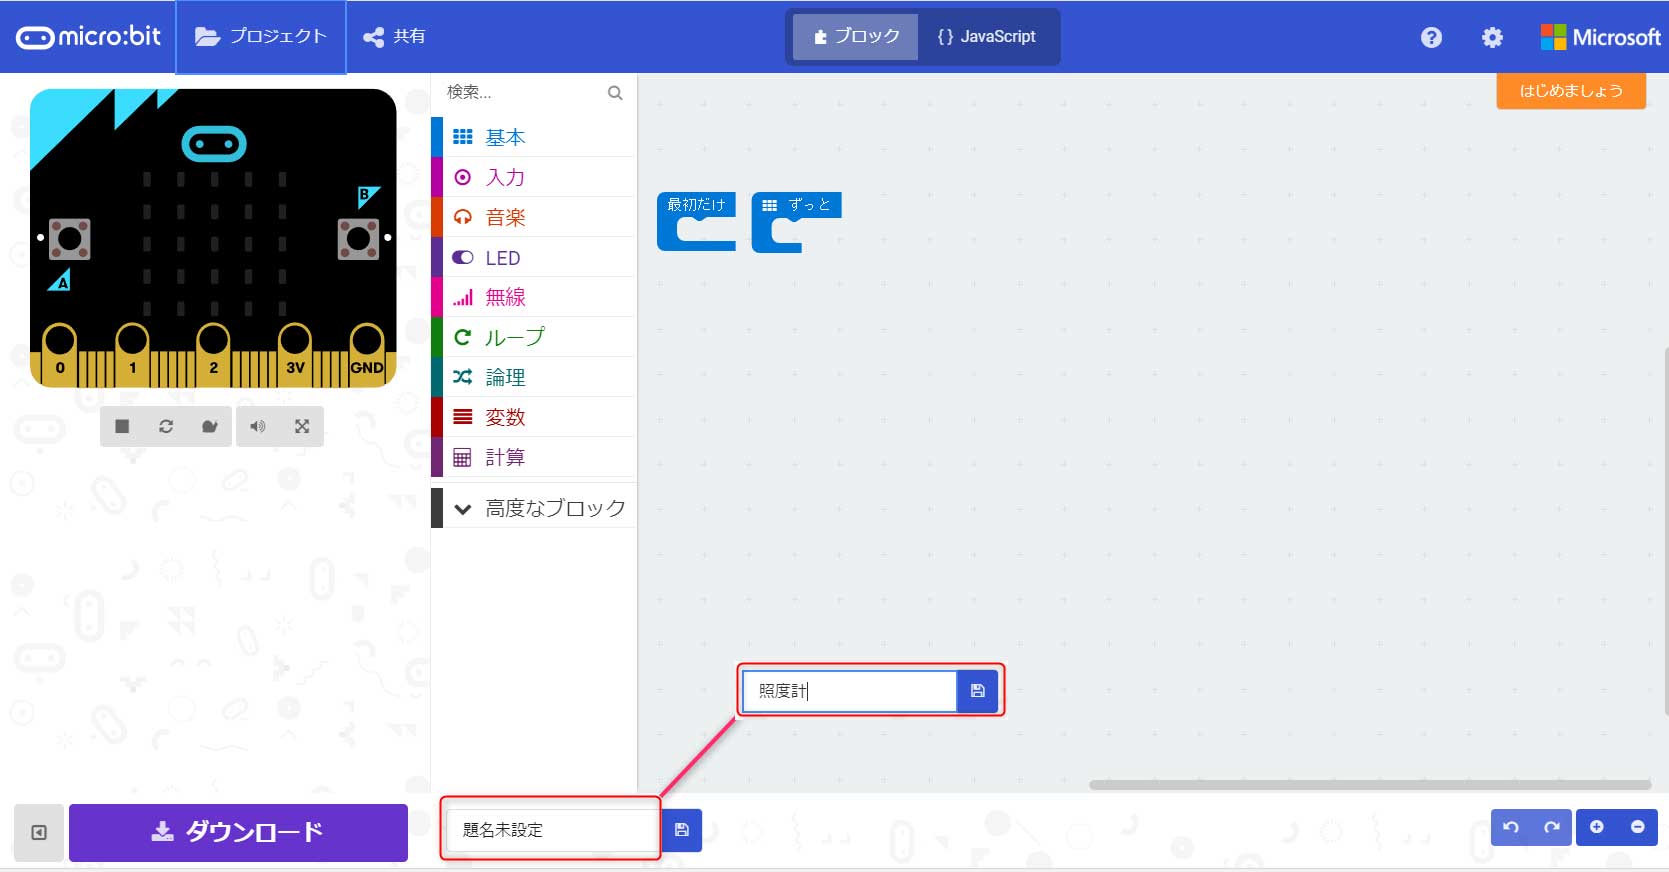Click the vertical workspace scrollbar

[1665, 530]
